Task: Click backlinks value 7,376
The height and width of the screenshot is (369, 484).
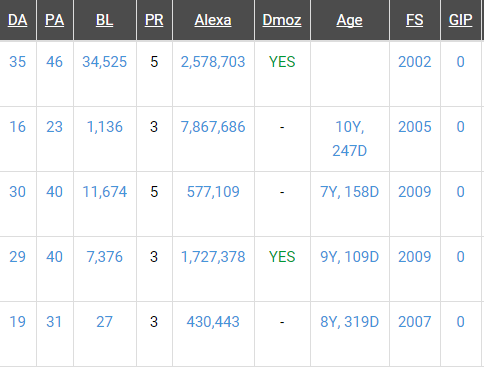Action: 105,257
